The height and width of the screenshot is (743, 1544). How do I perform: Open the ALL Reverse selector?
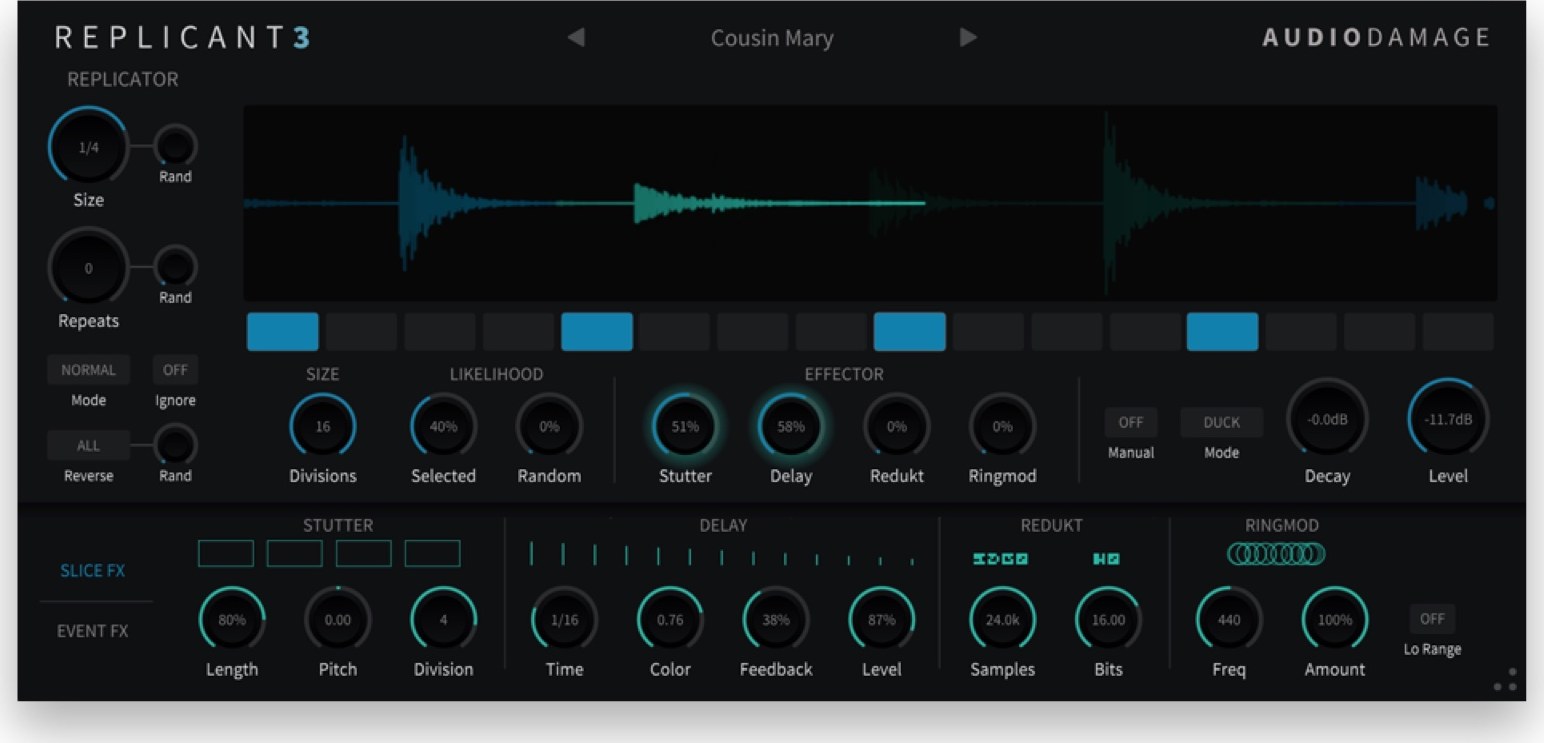(88, 446)
